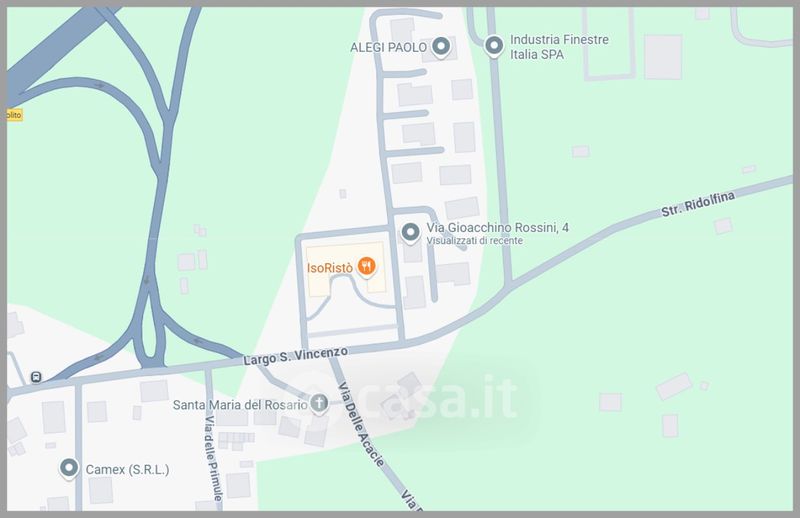This screenshot has width=800, height=518.
Task: Click the bus stop icon on the left
Action: [36, 377]
